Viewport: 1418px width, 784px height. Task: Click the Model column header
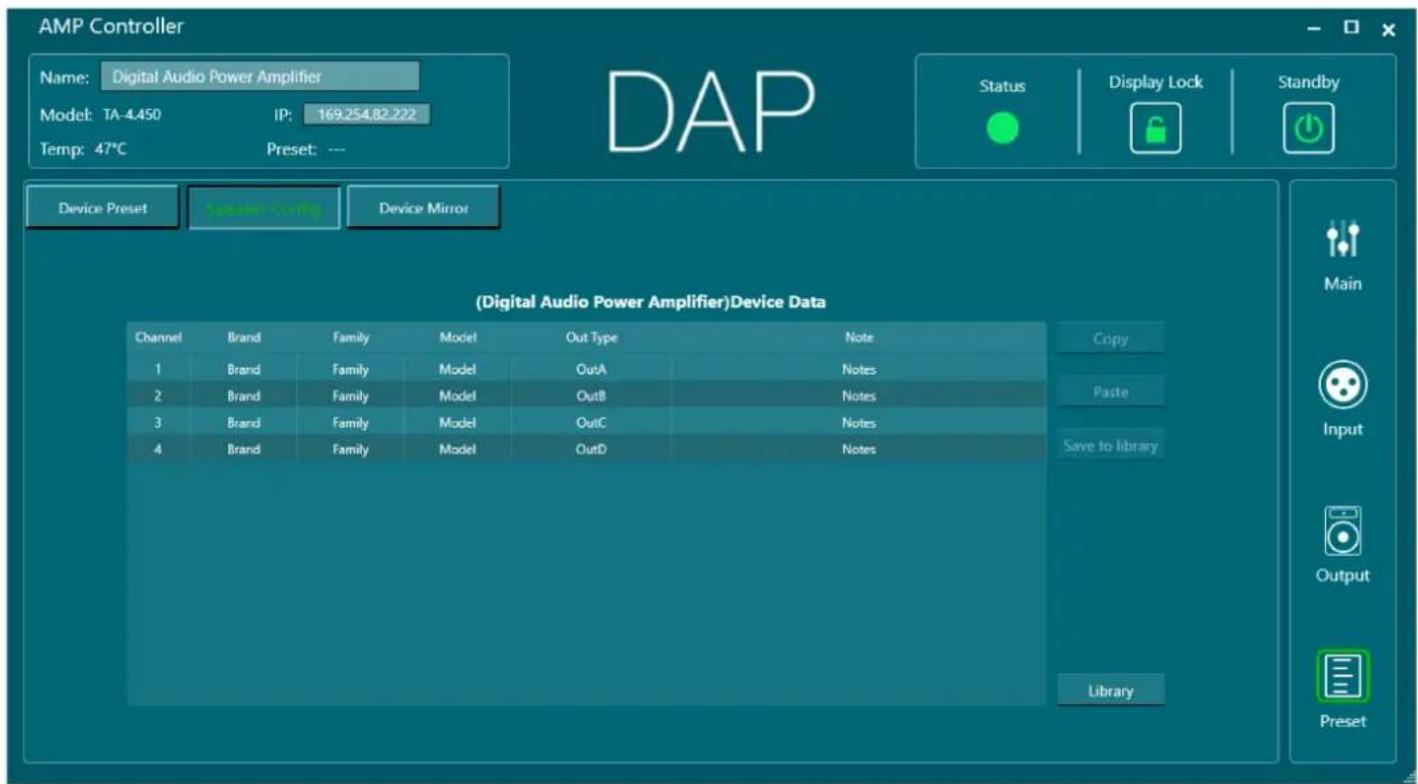[458, 338]
